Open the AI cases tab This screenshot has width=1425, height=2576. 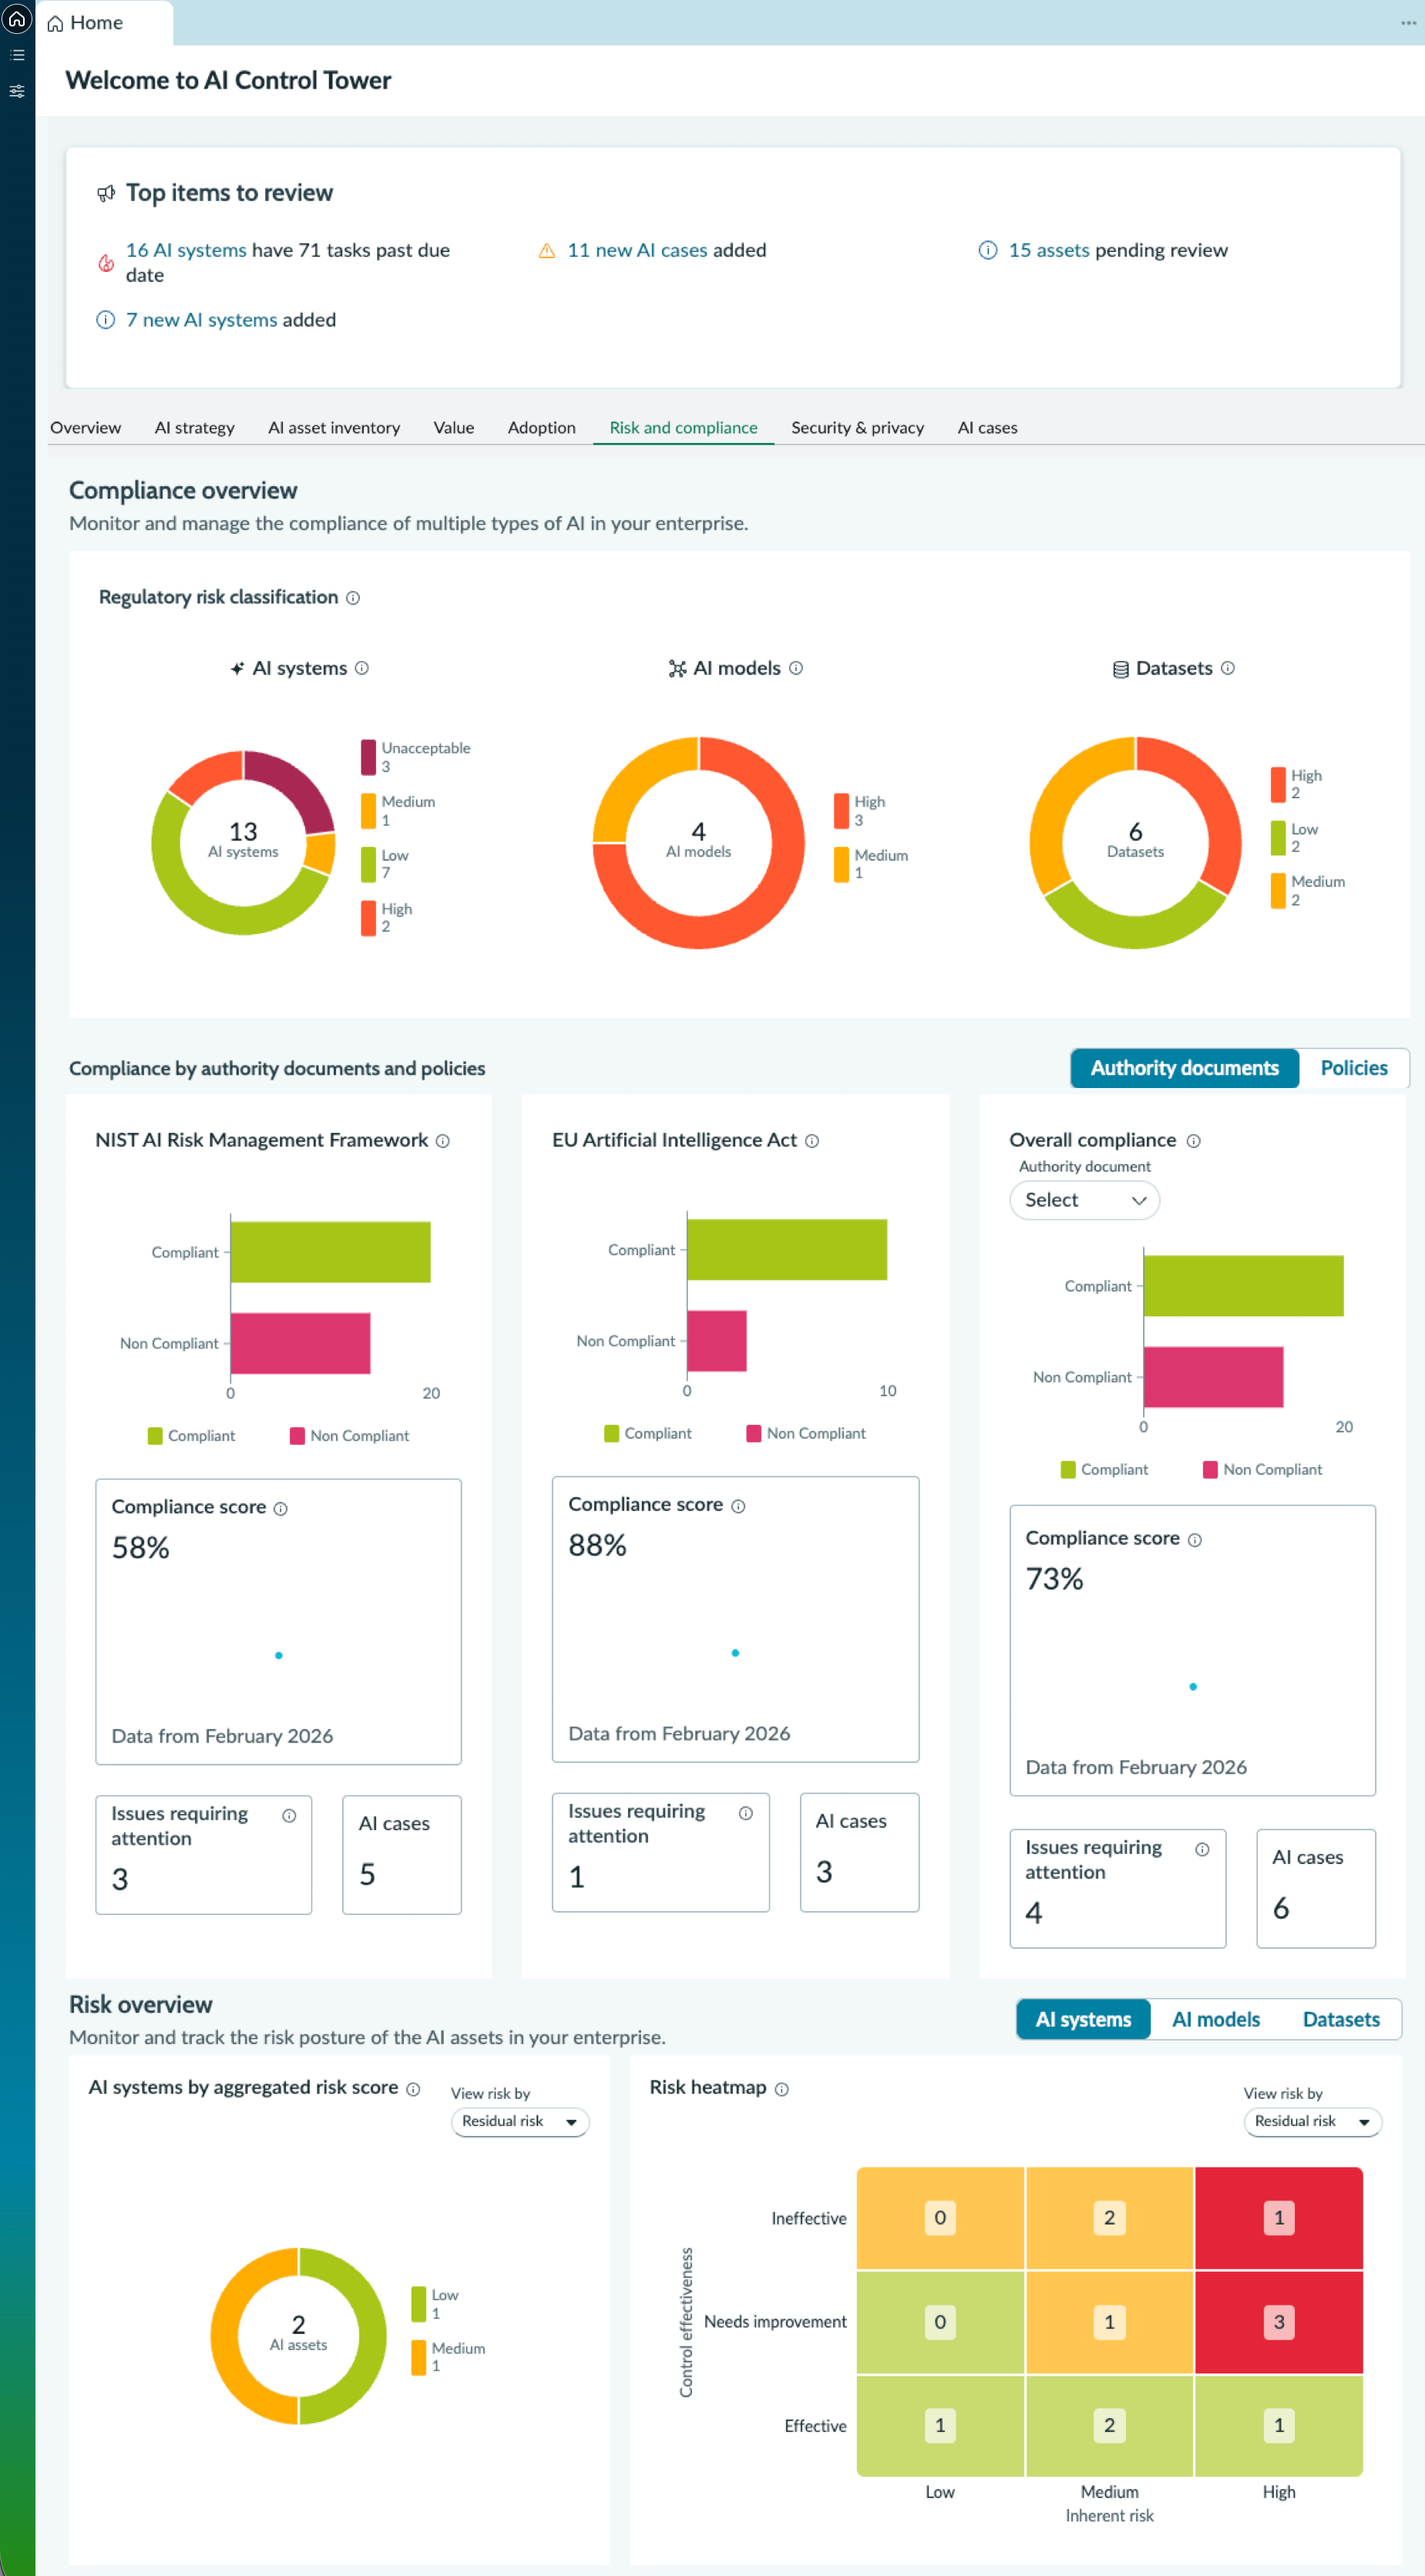point(988,427)
